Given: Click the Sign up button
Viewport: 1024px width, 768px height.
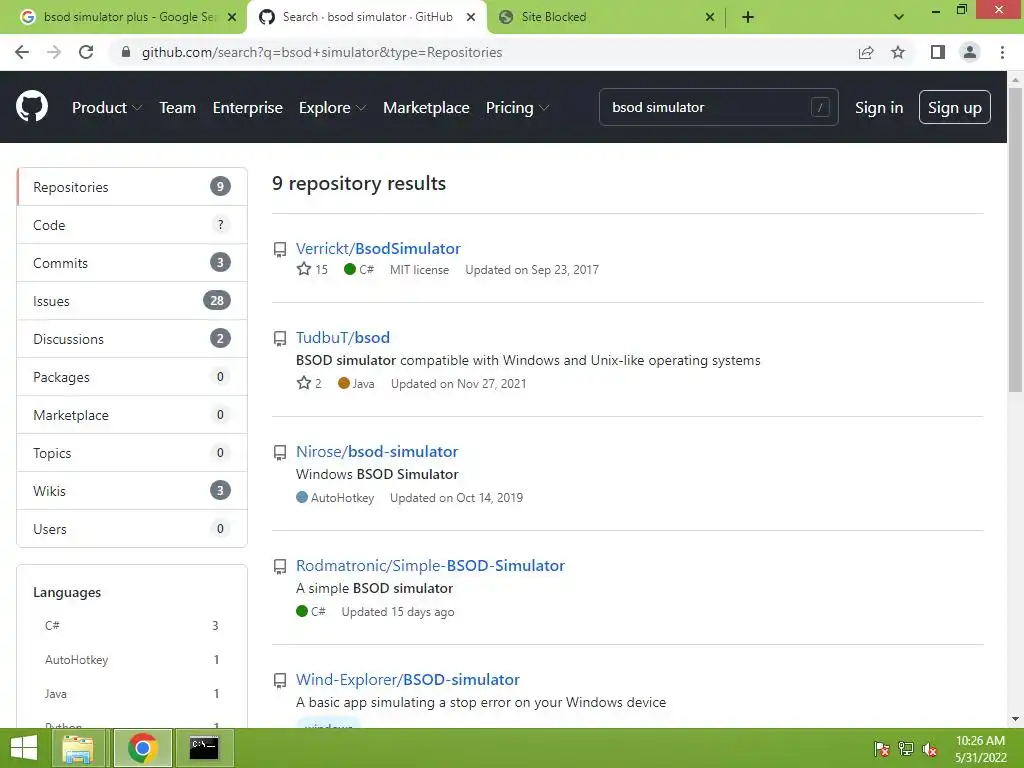Looking at the screenshot, I should tap(955, 107).
